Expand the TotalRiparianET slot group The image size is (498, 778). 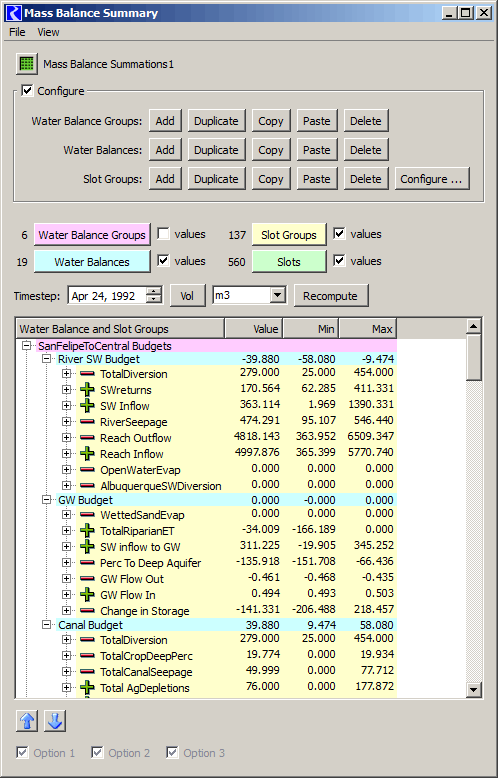coord(66,530)
